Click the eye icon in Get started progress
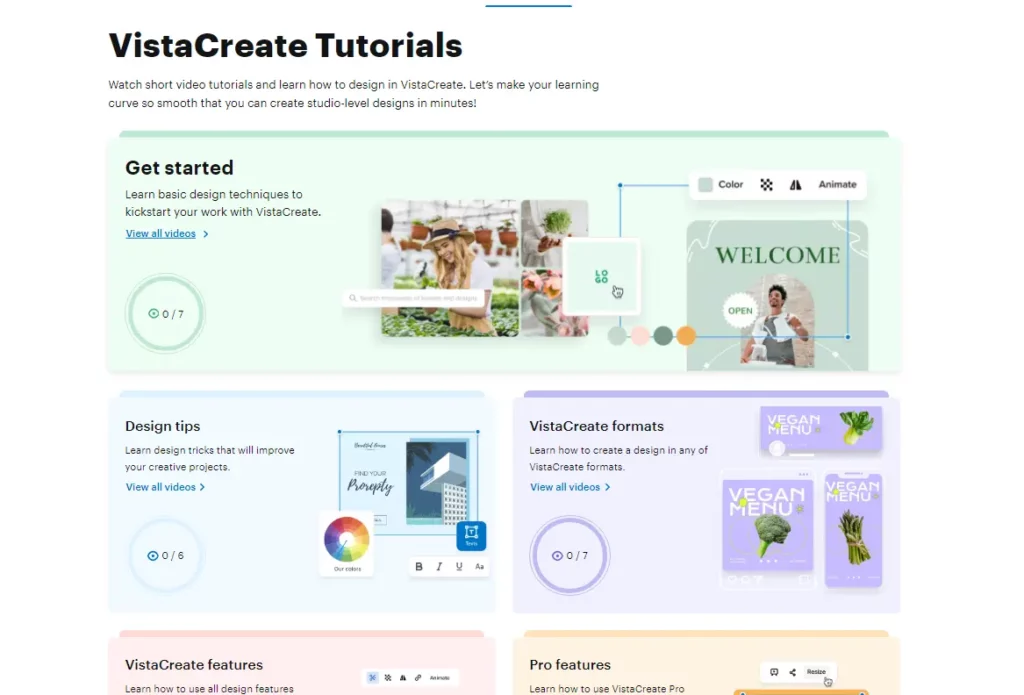 [x=153, y=314]
